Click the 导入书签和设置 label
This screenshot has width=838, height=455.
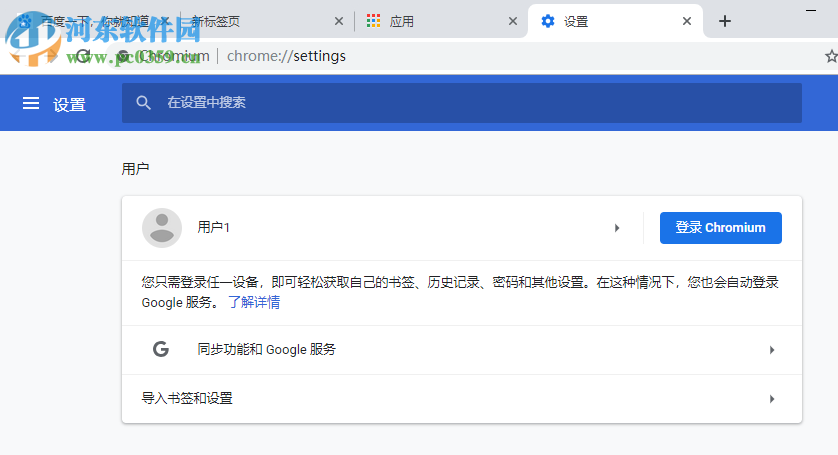click(x=187, y=398)
